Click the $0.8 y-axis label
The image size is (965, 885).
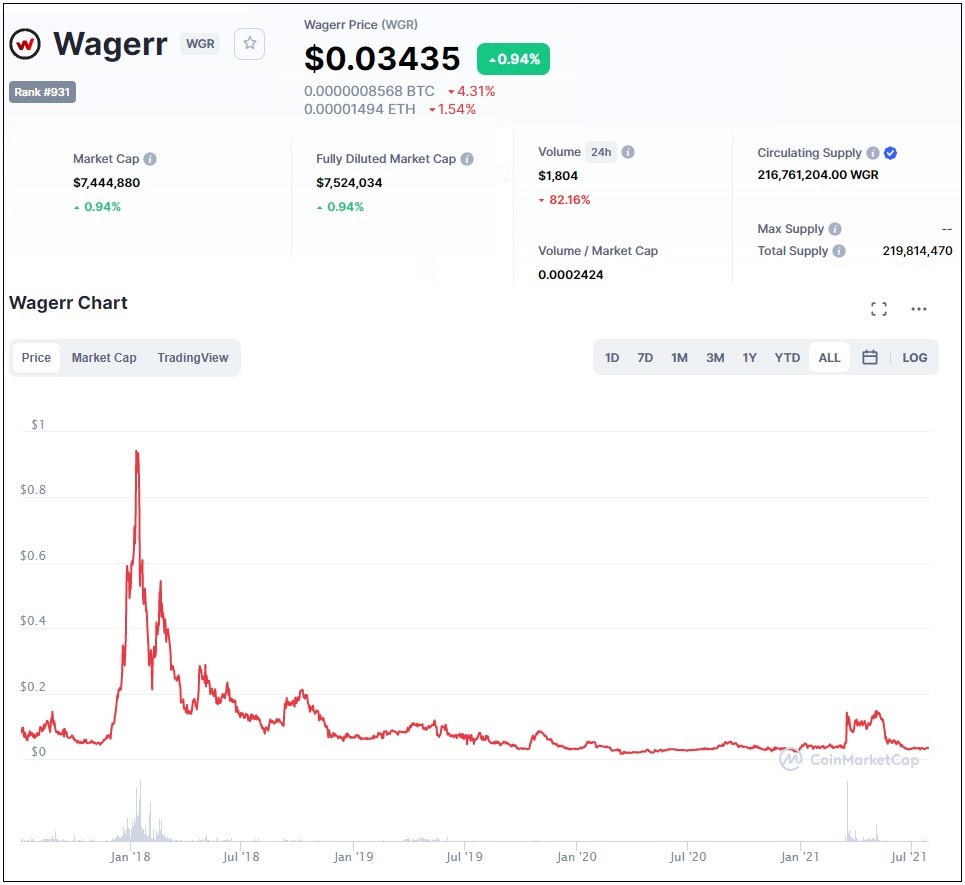coord(33,490)
